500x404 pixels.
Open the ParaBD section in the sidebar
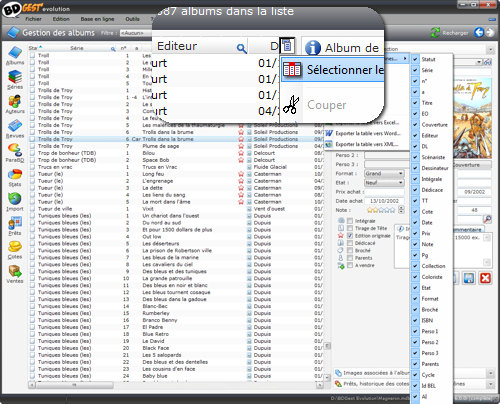(x=15, y=153)
